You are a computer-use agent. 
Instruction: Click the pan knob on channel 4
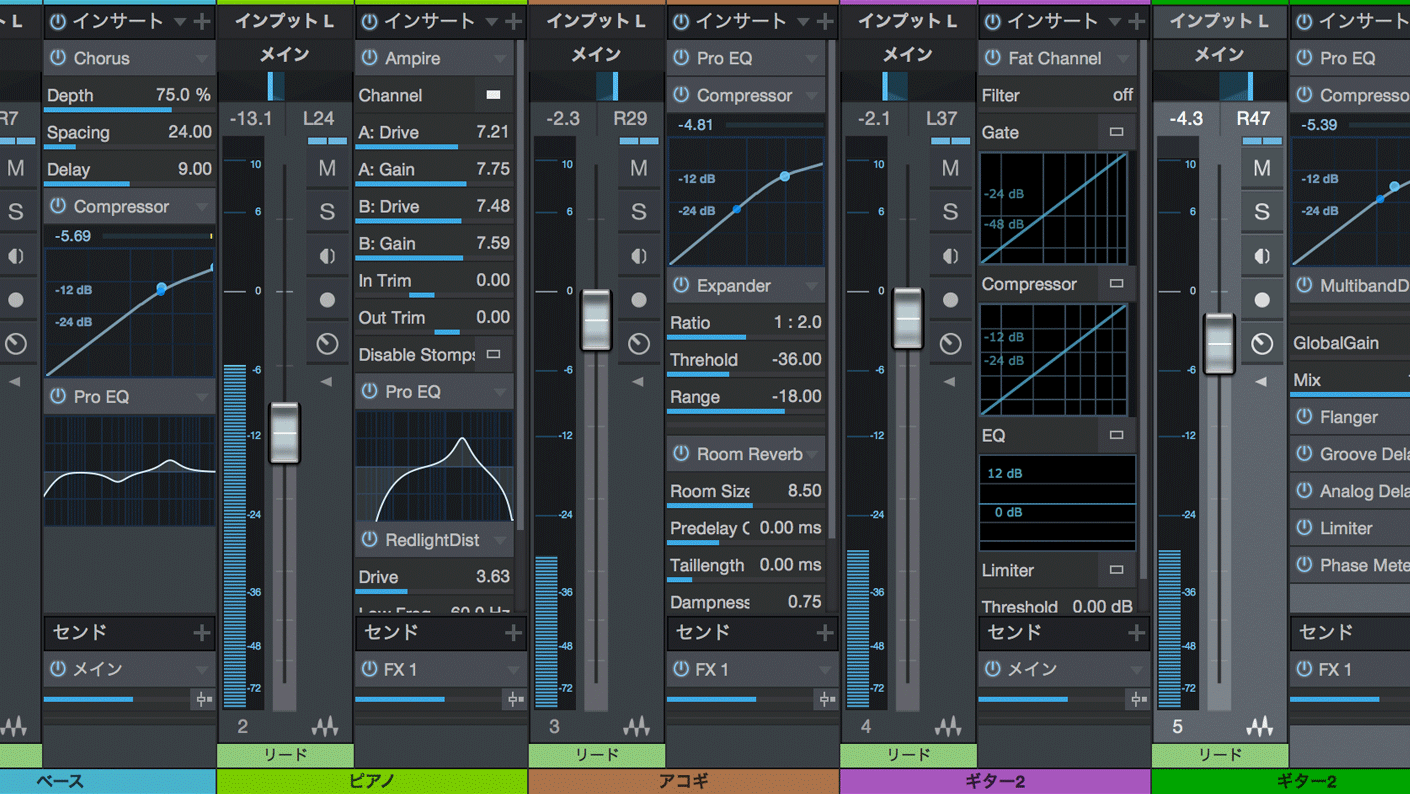[x=950, y=344]
